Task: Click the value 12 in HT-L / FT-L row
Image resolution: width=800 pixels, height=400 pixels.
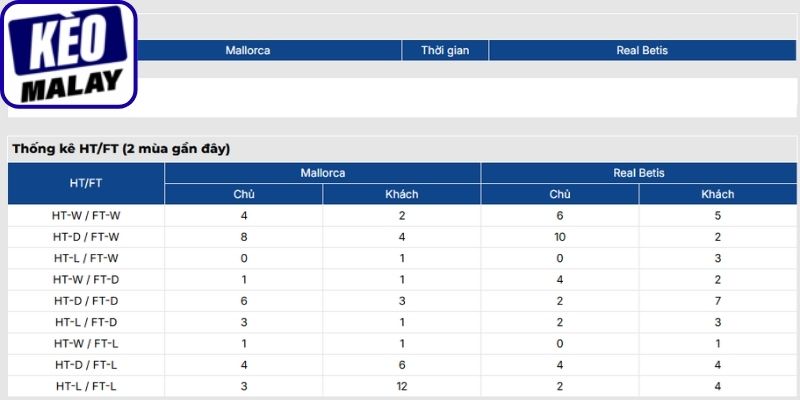Action: [x=402, y=387]
